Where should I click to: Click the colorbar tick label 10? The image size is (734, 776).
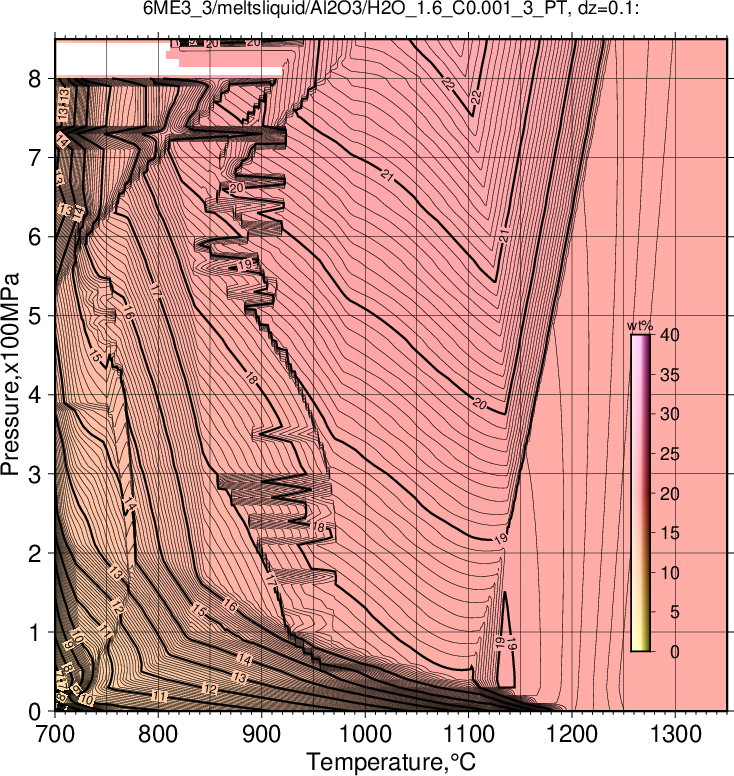(x=669, y=573)
